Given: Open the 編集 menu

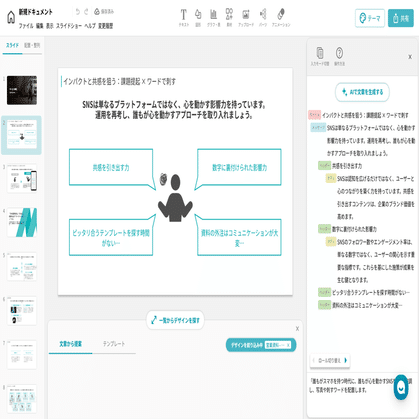Looking at the screenshot, I should 40,26.
